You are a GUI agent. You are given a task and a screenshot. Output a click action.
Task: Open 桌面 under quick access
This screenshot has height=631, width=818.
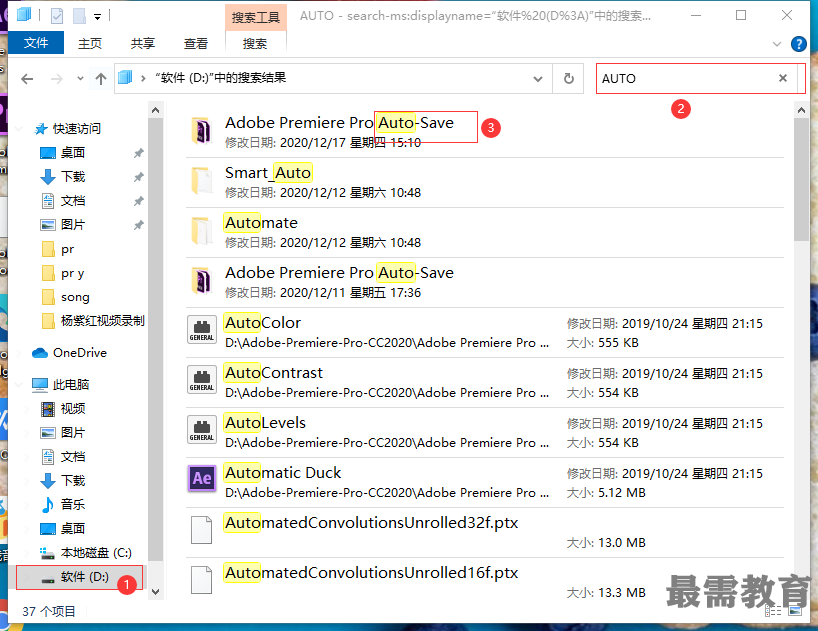click(x=73, y=152)
